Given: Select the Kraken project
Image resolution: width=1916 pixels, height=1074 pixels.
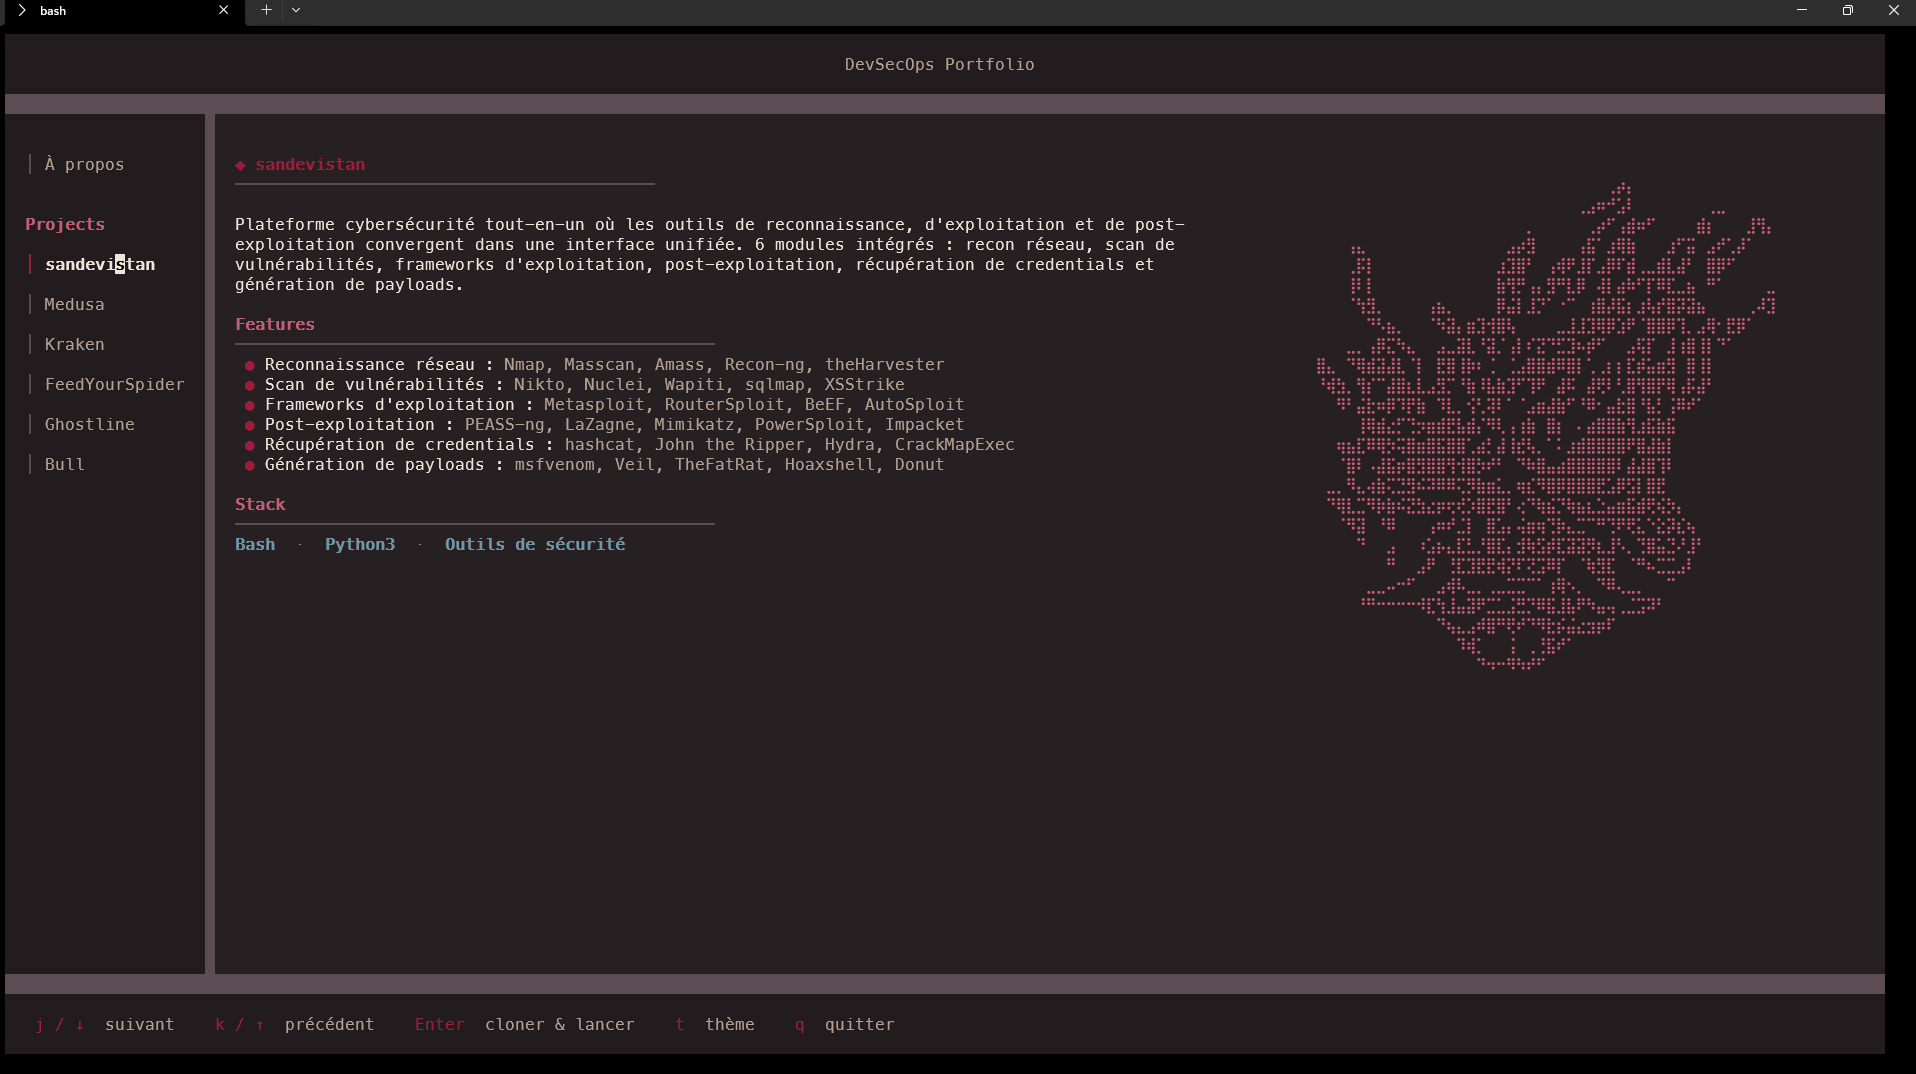Looking at the screenshot, I should (x=74, y=344).
